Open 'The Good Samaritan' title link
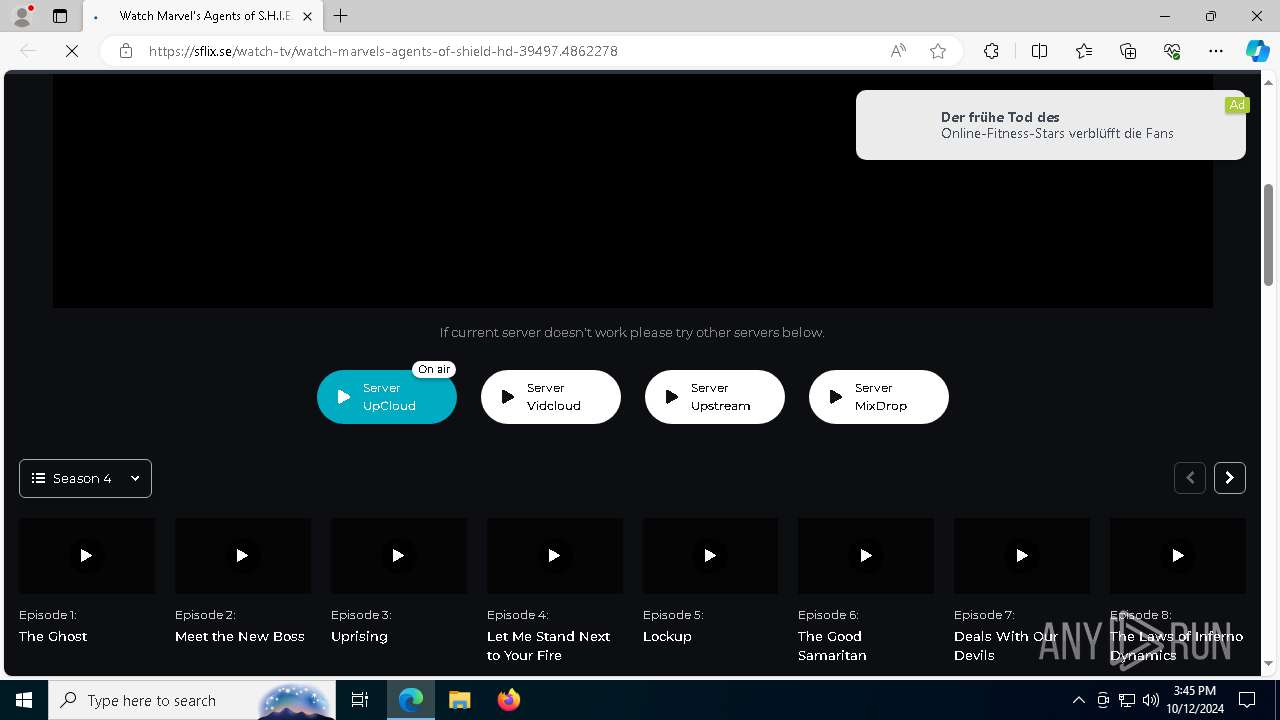 832,645
